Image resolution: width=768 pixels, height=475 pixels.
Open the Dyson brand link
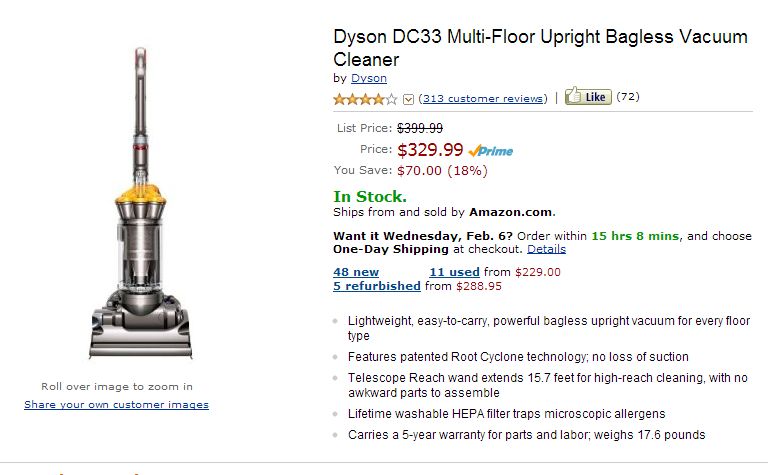[369, 78]
